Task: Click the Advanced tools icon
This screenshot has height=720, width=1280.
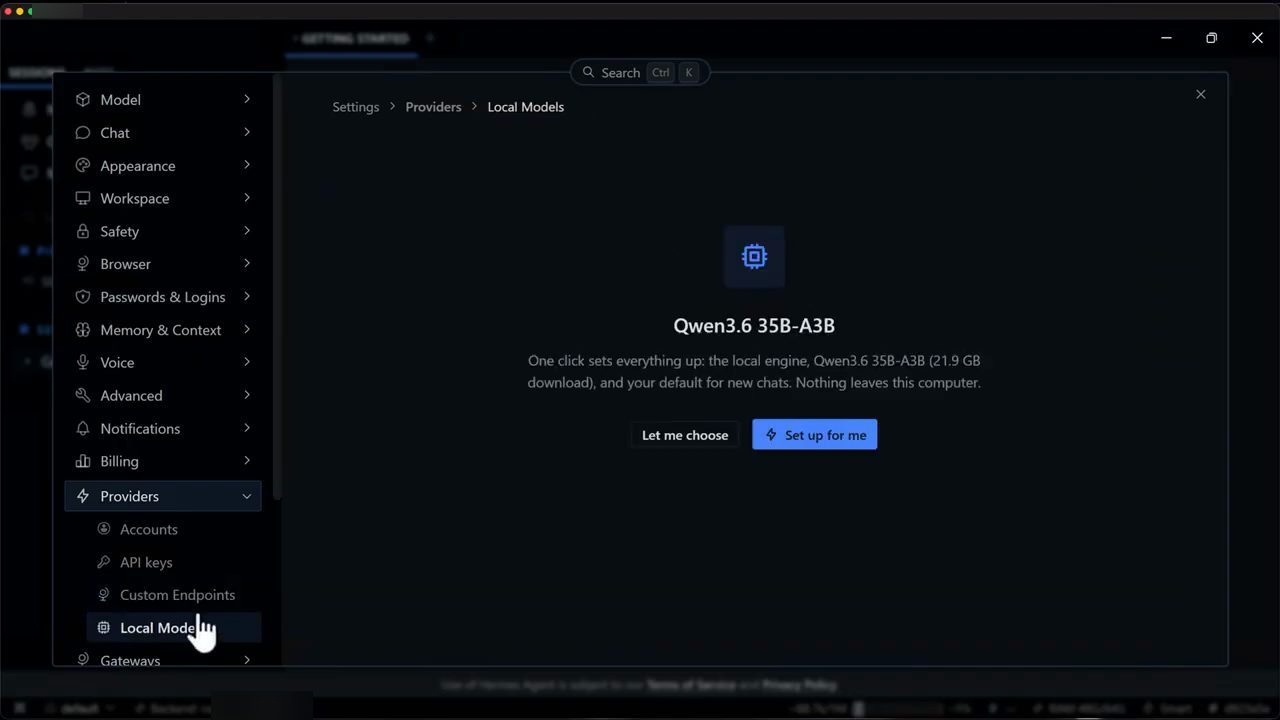Action: [83, 395]
